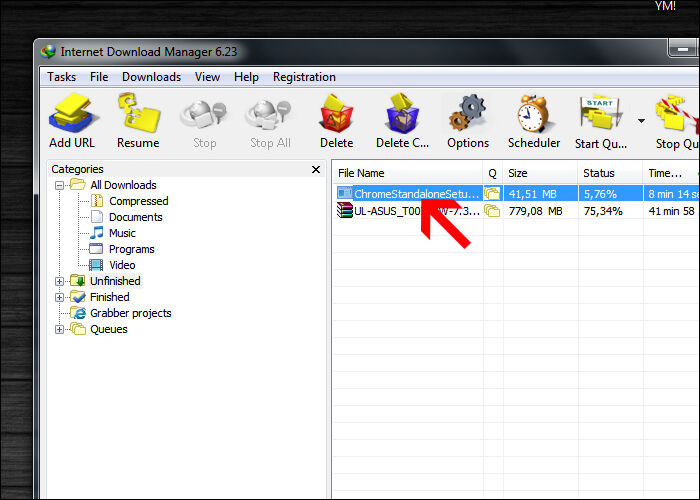Click queue icon in UL-ASUS row
700x500 pixels.
pos(492,211)
